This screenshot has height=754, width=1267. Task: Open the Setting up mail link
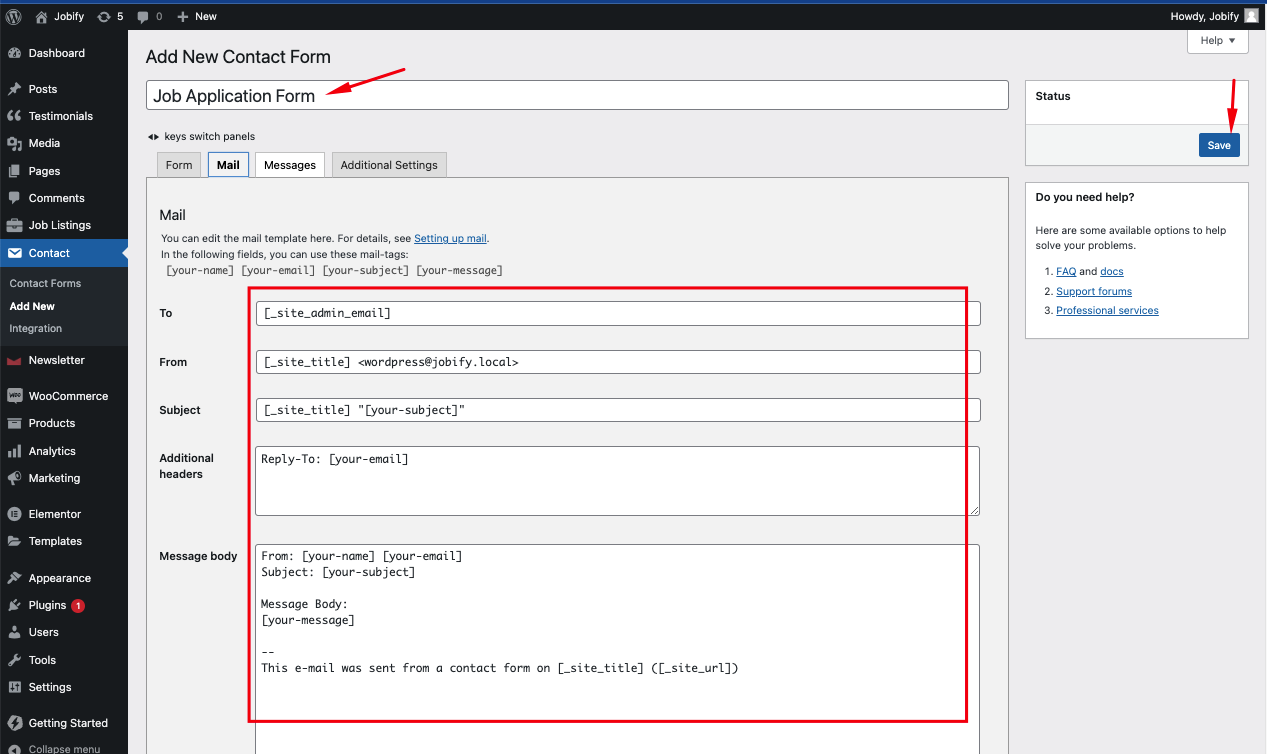[450, 238]
